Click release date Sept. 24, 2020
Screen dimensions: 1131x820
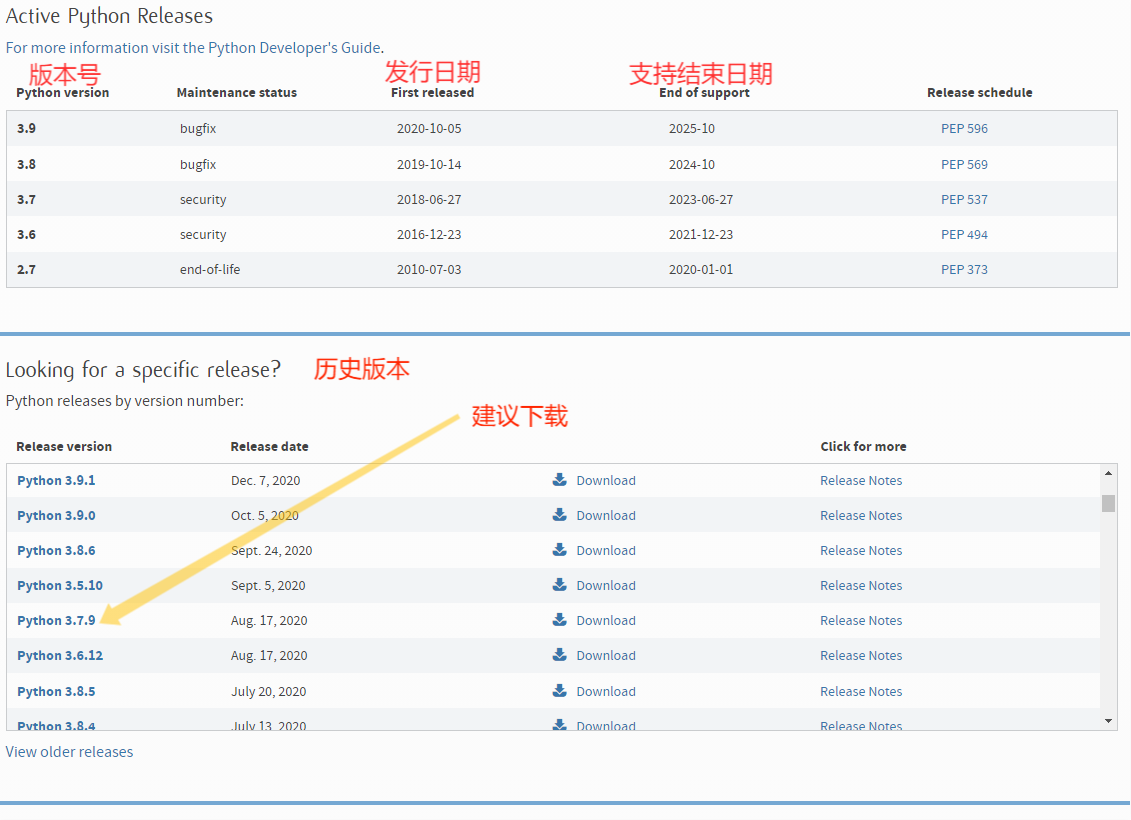click(x=271, y=550)
